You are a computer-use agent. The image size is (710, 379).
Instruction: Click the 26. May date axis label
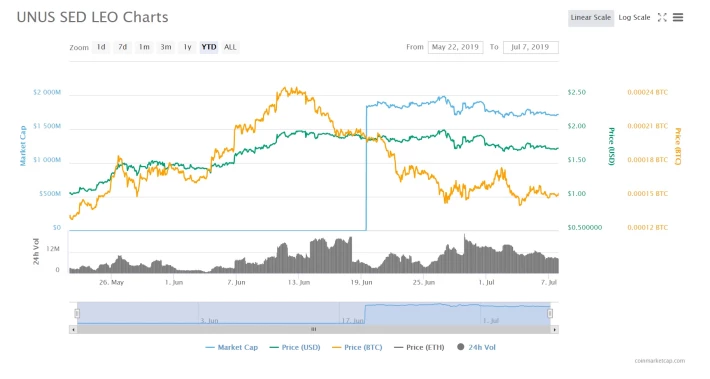tap(111, 282)
